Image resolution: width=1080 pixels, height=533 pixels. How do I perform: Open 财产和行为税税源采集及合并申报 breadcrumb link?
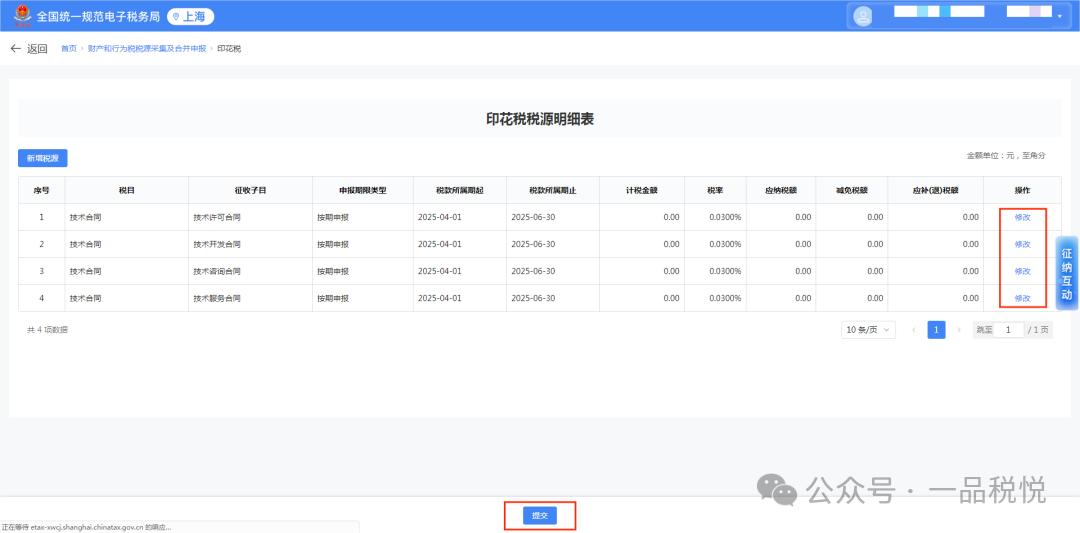(x=147, y=48)
